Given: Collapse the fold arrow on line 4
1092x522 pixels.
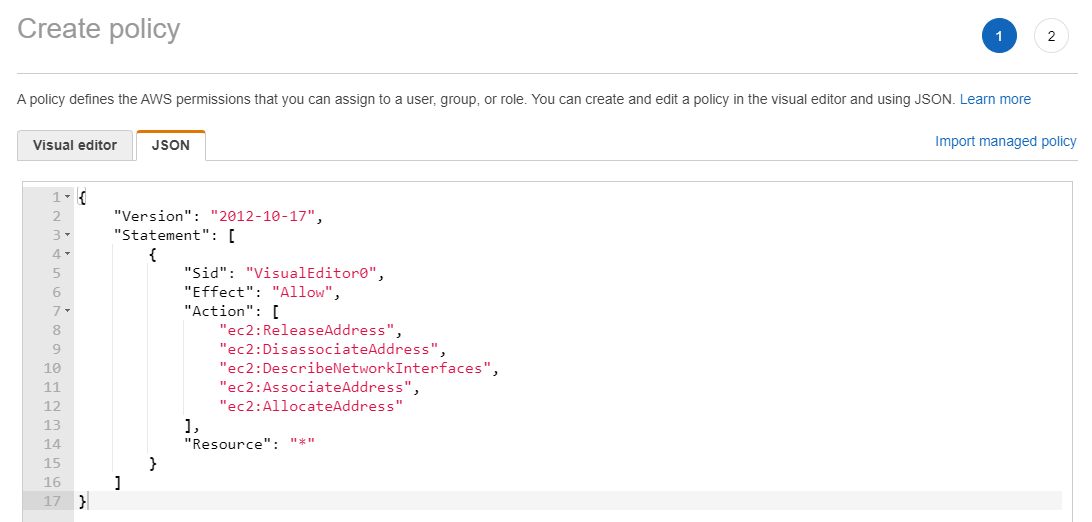Looking at the screenshot, I should [x=68, y=255].
